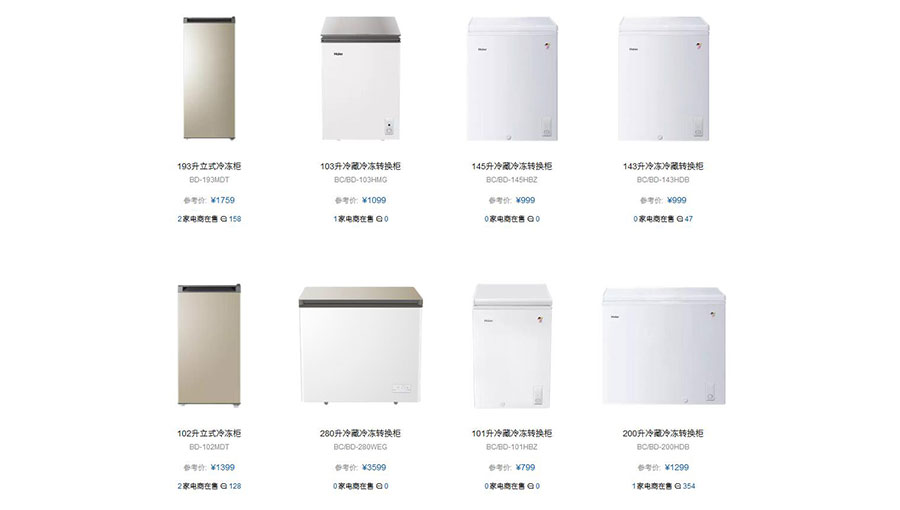Click comment icon under BC/BD-103HMG
This screenshot has height=510, width=900.
pyautogui.click(x=379, y=219)
